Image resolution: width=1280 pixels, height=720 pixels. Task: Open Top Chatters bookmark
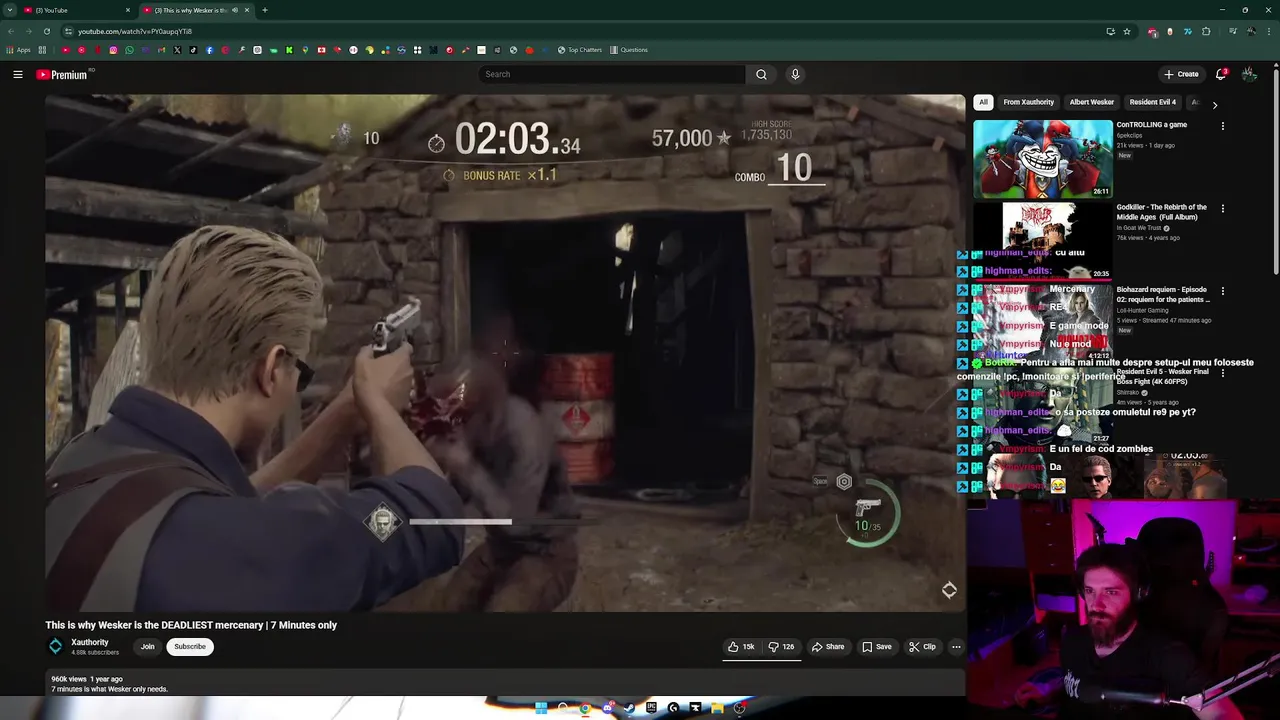[x=580, y=50]
